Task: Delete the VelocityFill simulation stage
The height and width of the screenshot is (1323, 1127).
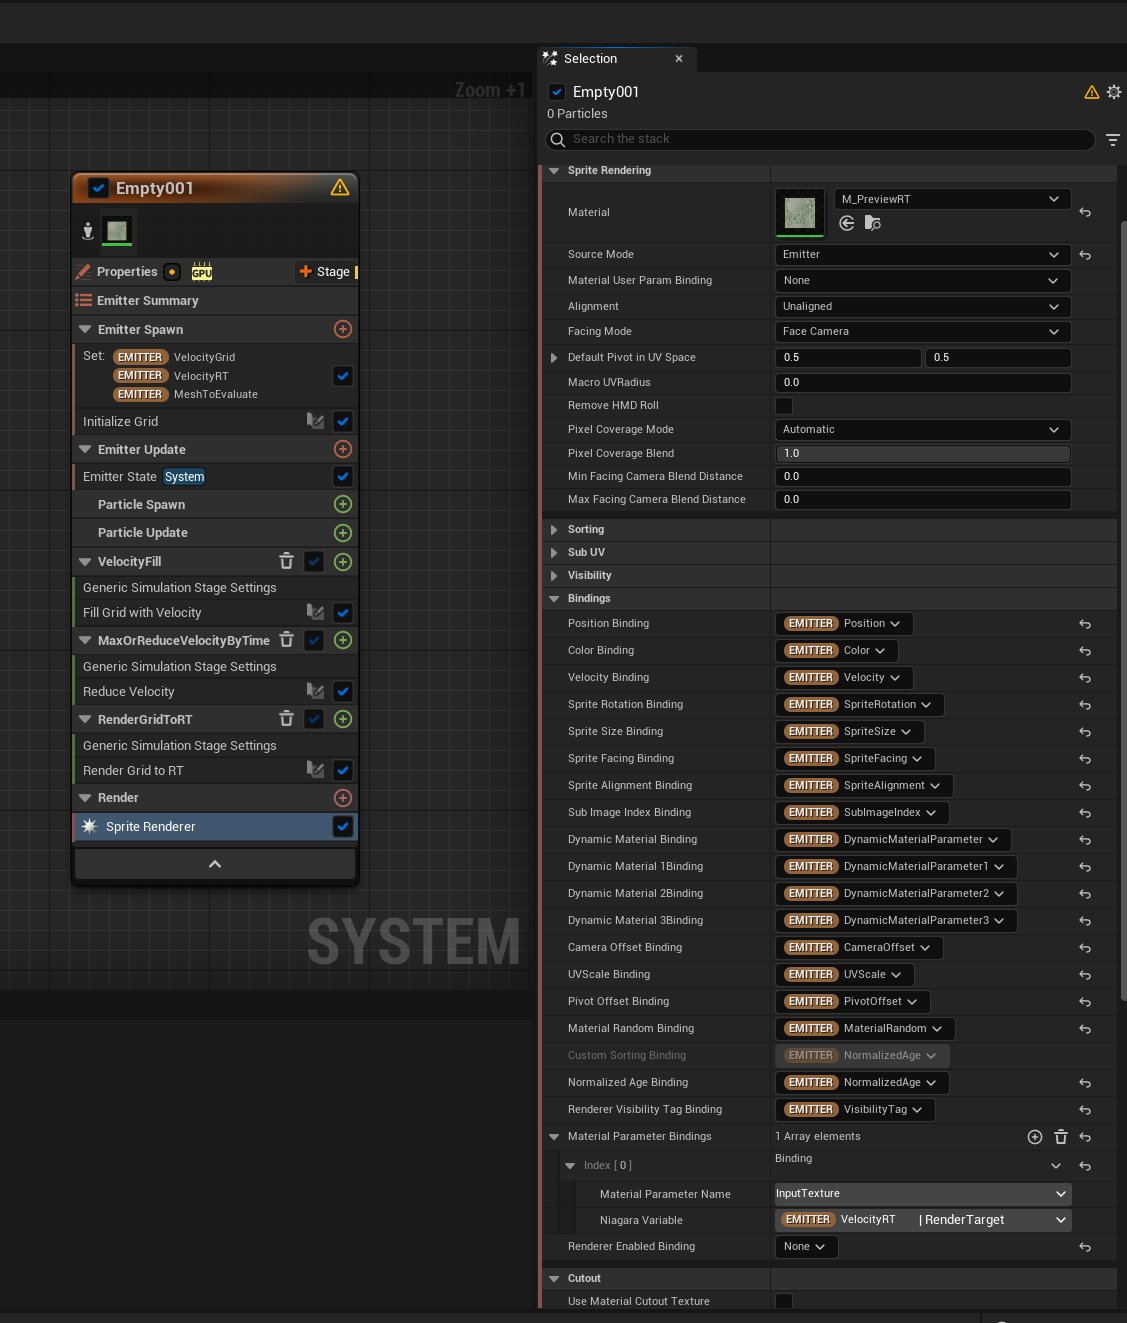Action: point(286,561)
